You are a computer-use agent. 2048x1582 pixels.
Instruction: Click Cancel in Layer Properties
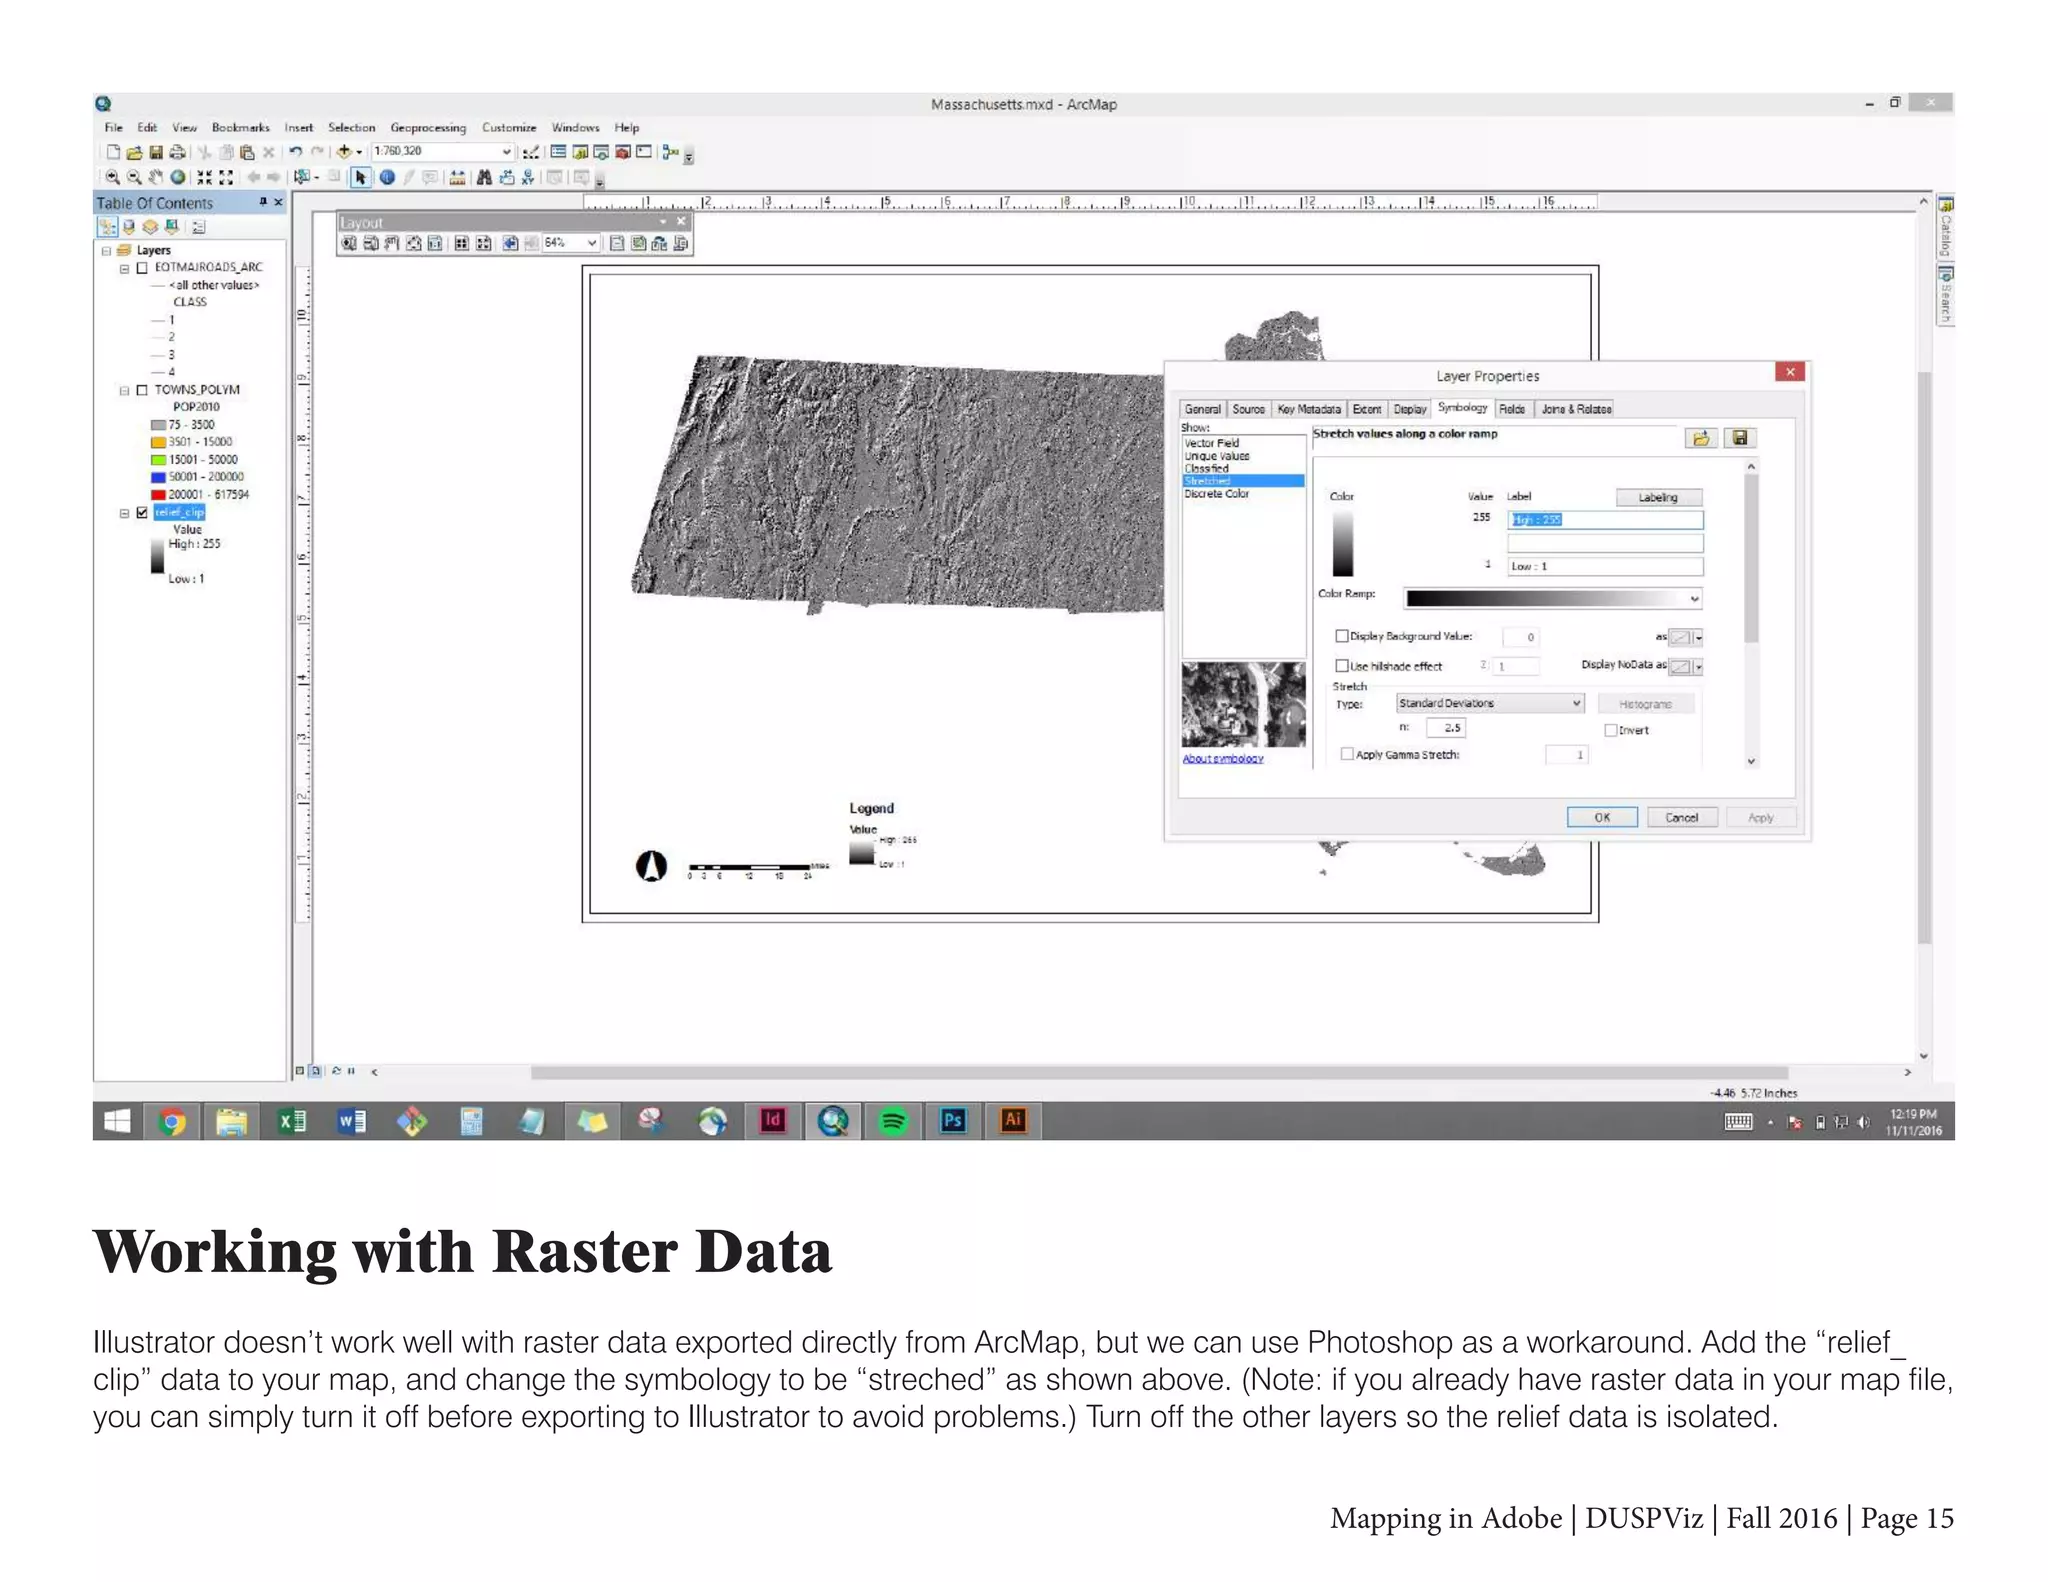[1682, 817]
